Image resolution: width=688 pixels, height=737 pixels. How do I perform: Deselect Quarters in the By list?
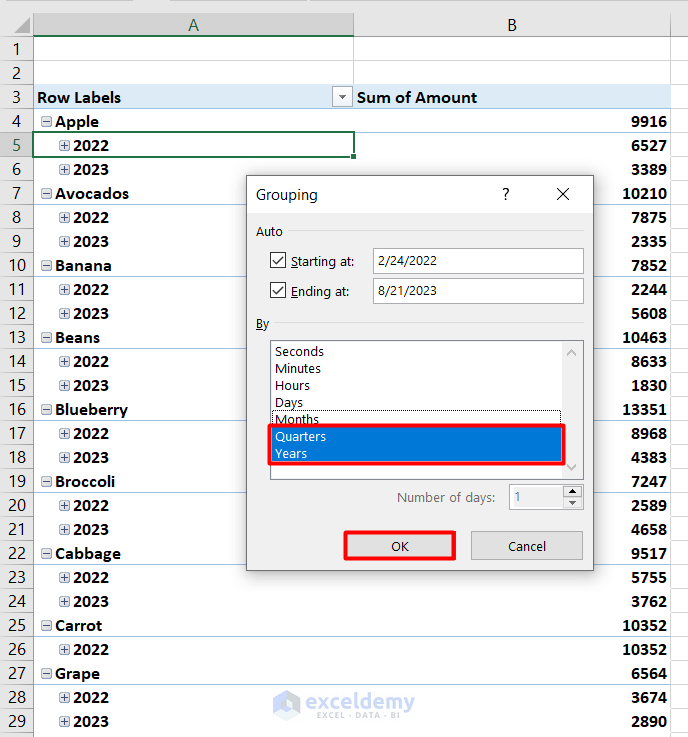coord(416,437)
